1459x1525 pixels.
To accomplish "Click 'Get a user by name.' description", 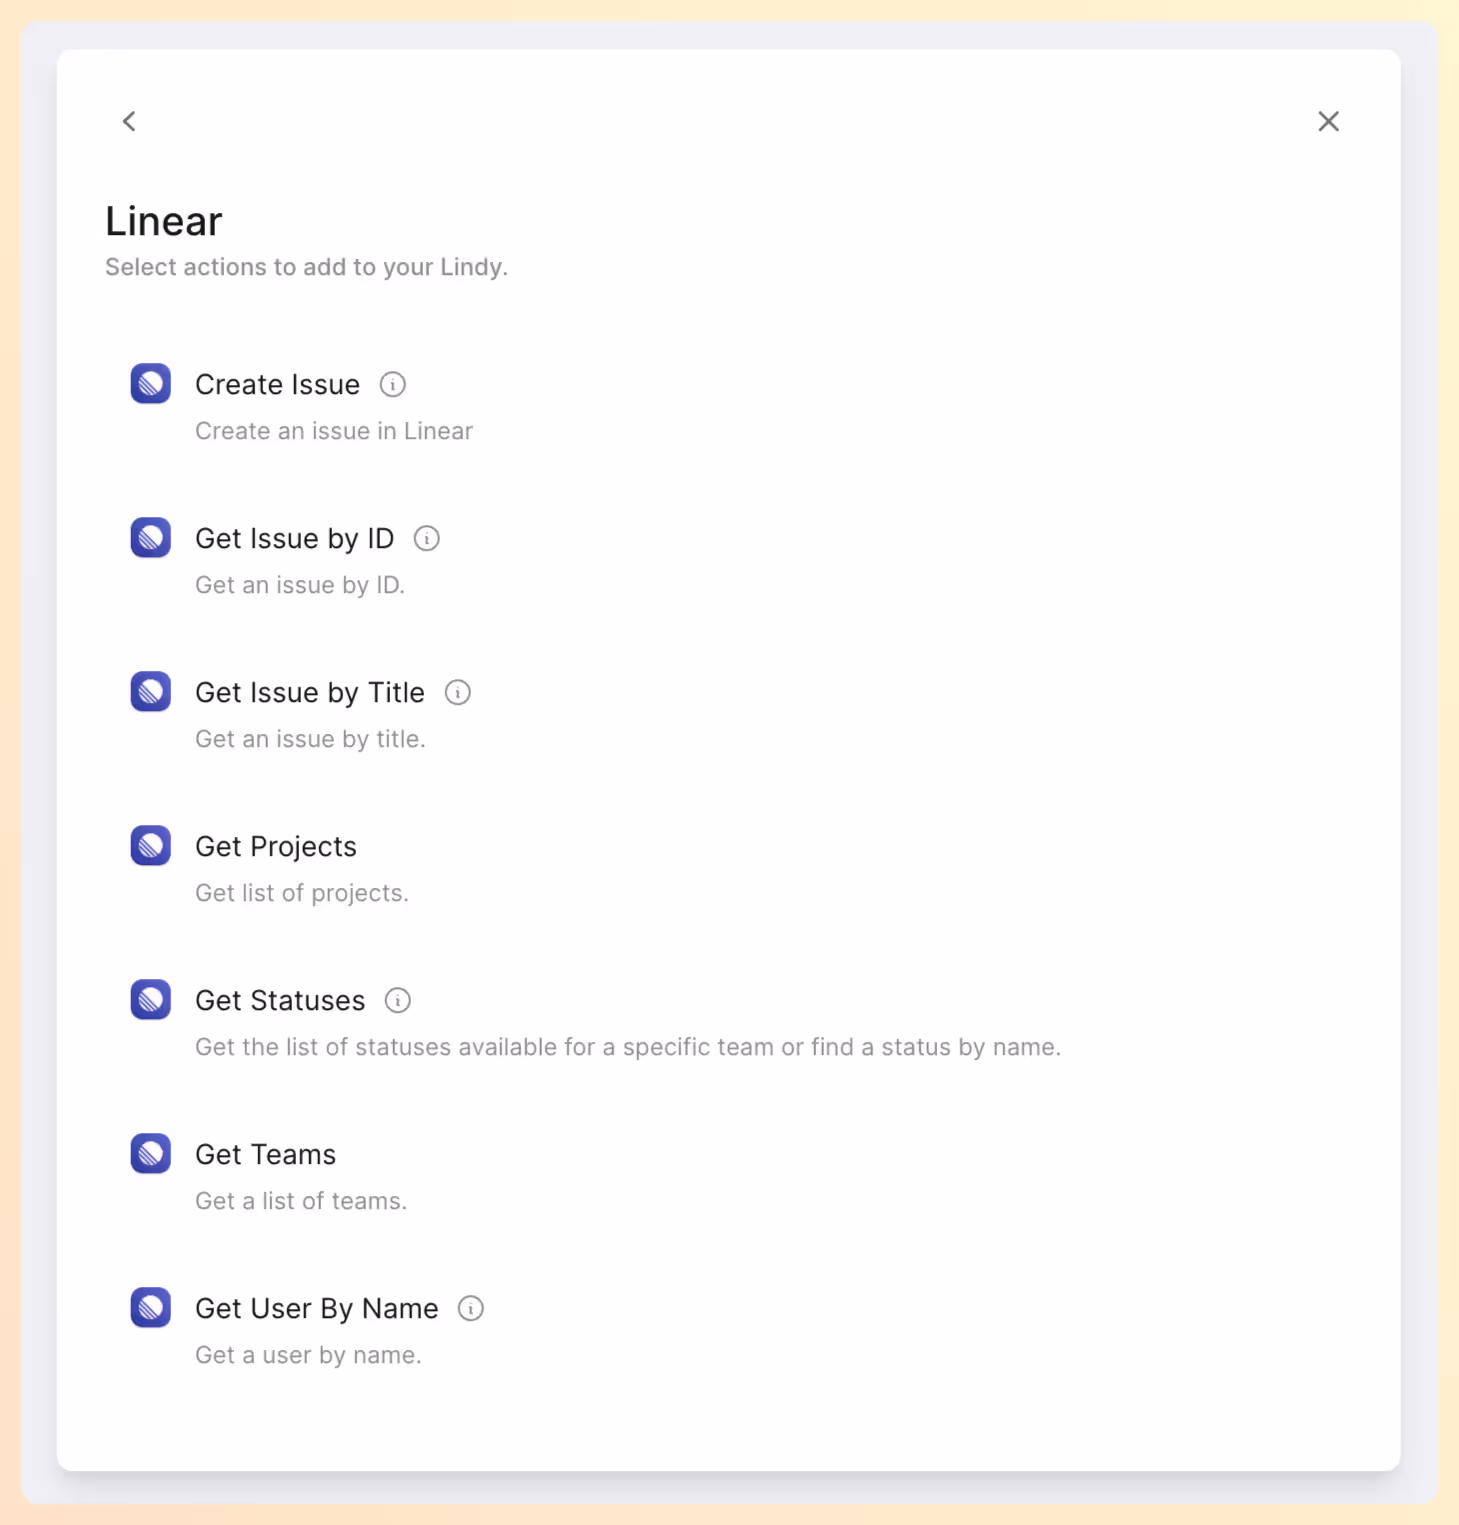I will 308,1355.
